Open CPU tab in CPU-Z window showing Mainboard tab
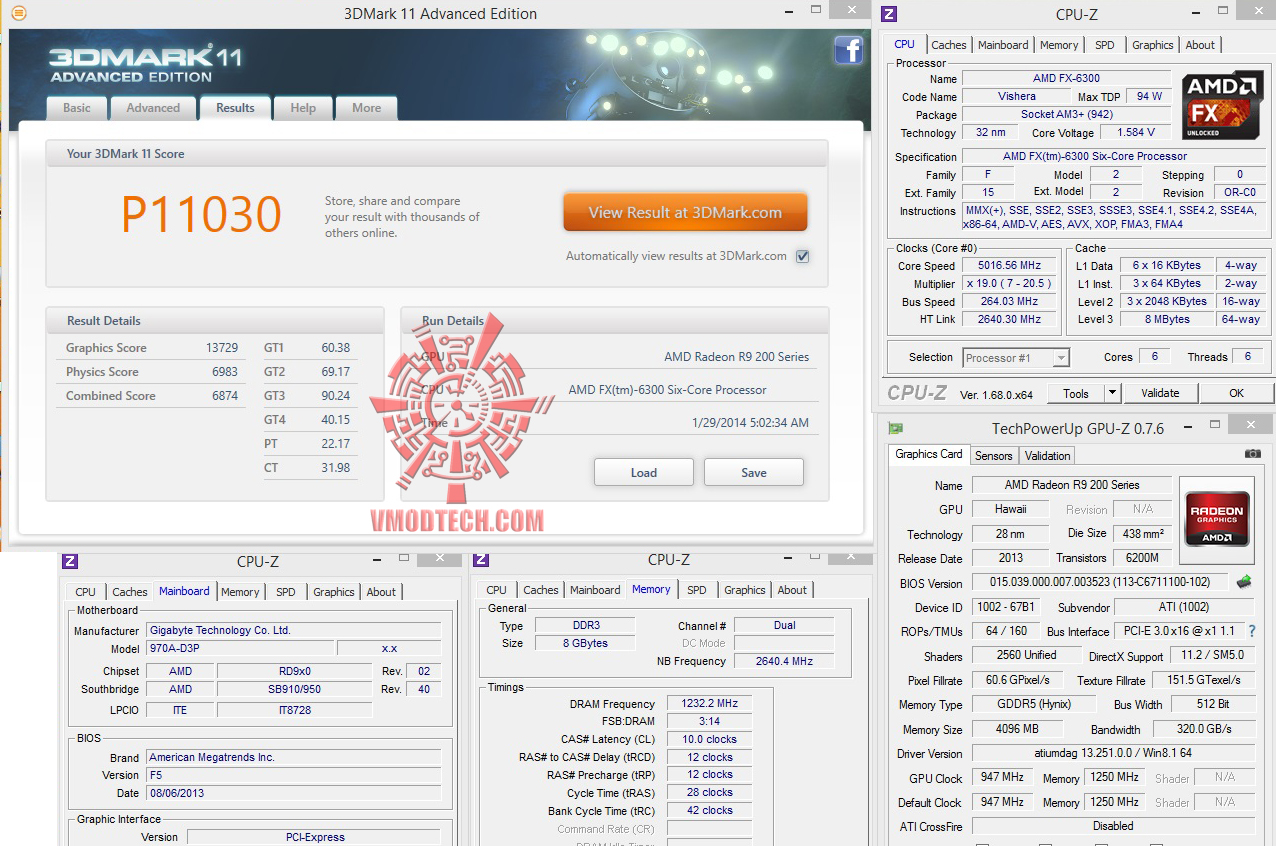 (86, 592)
